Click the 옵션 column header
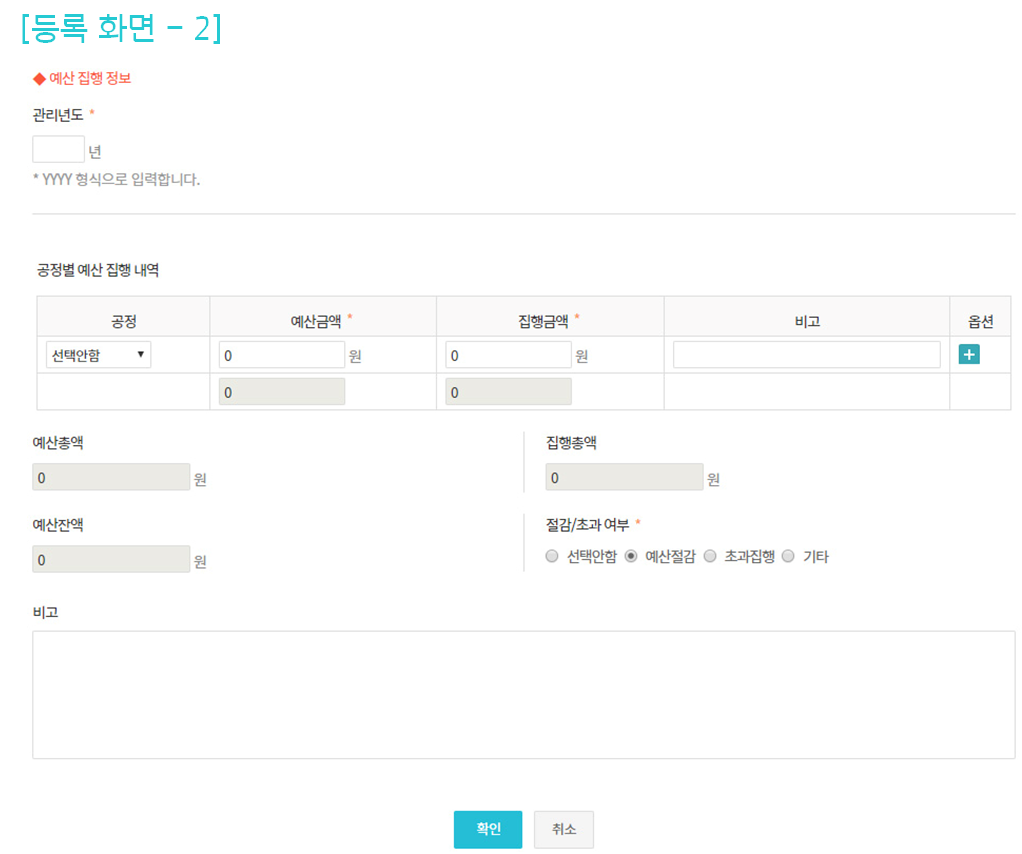Screen dimensions: 1022x854 click(980, 321)
